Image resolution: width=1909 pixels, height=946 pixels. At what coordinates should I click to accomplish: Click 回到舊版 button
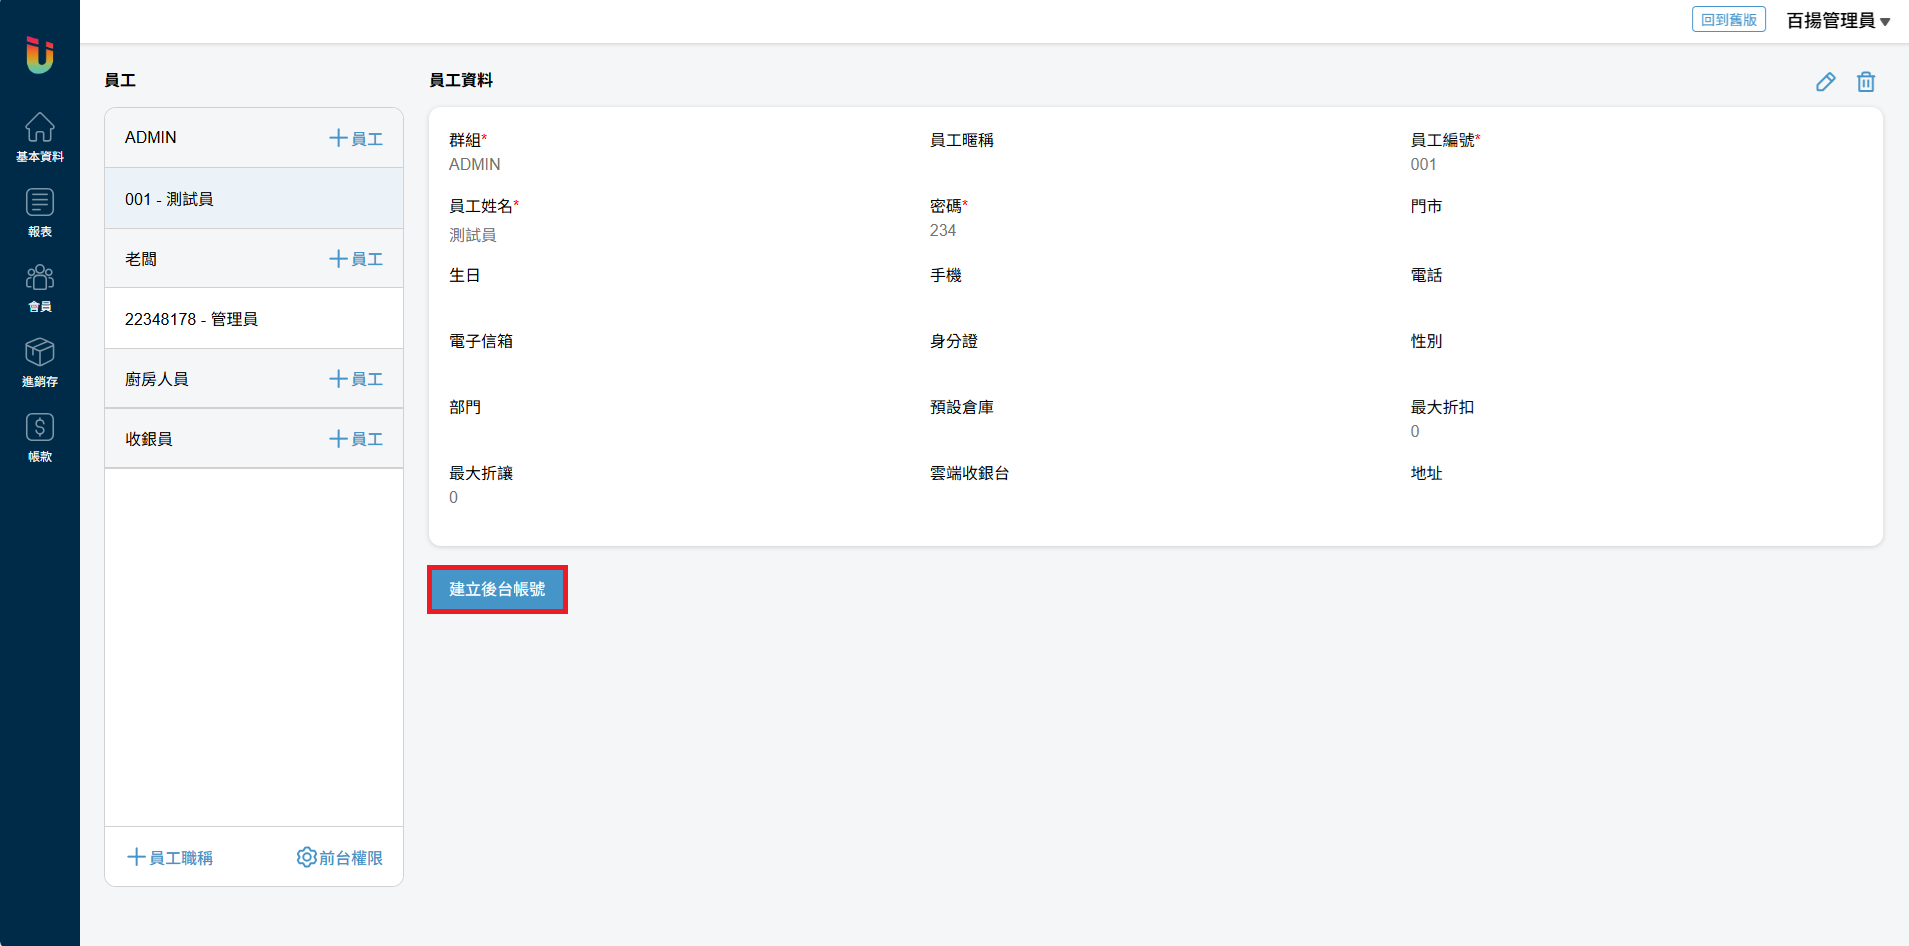(1728, 20)
